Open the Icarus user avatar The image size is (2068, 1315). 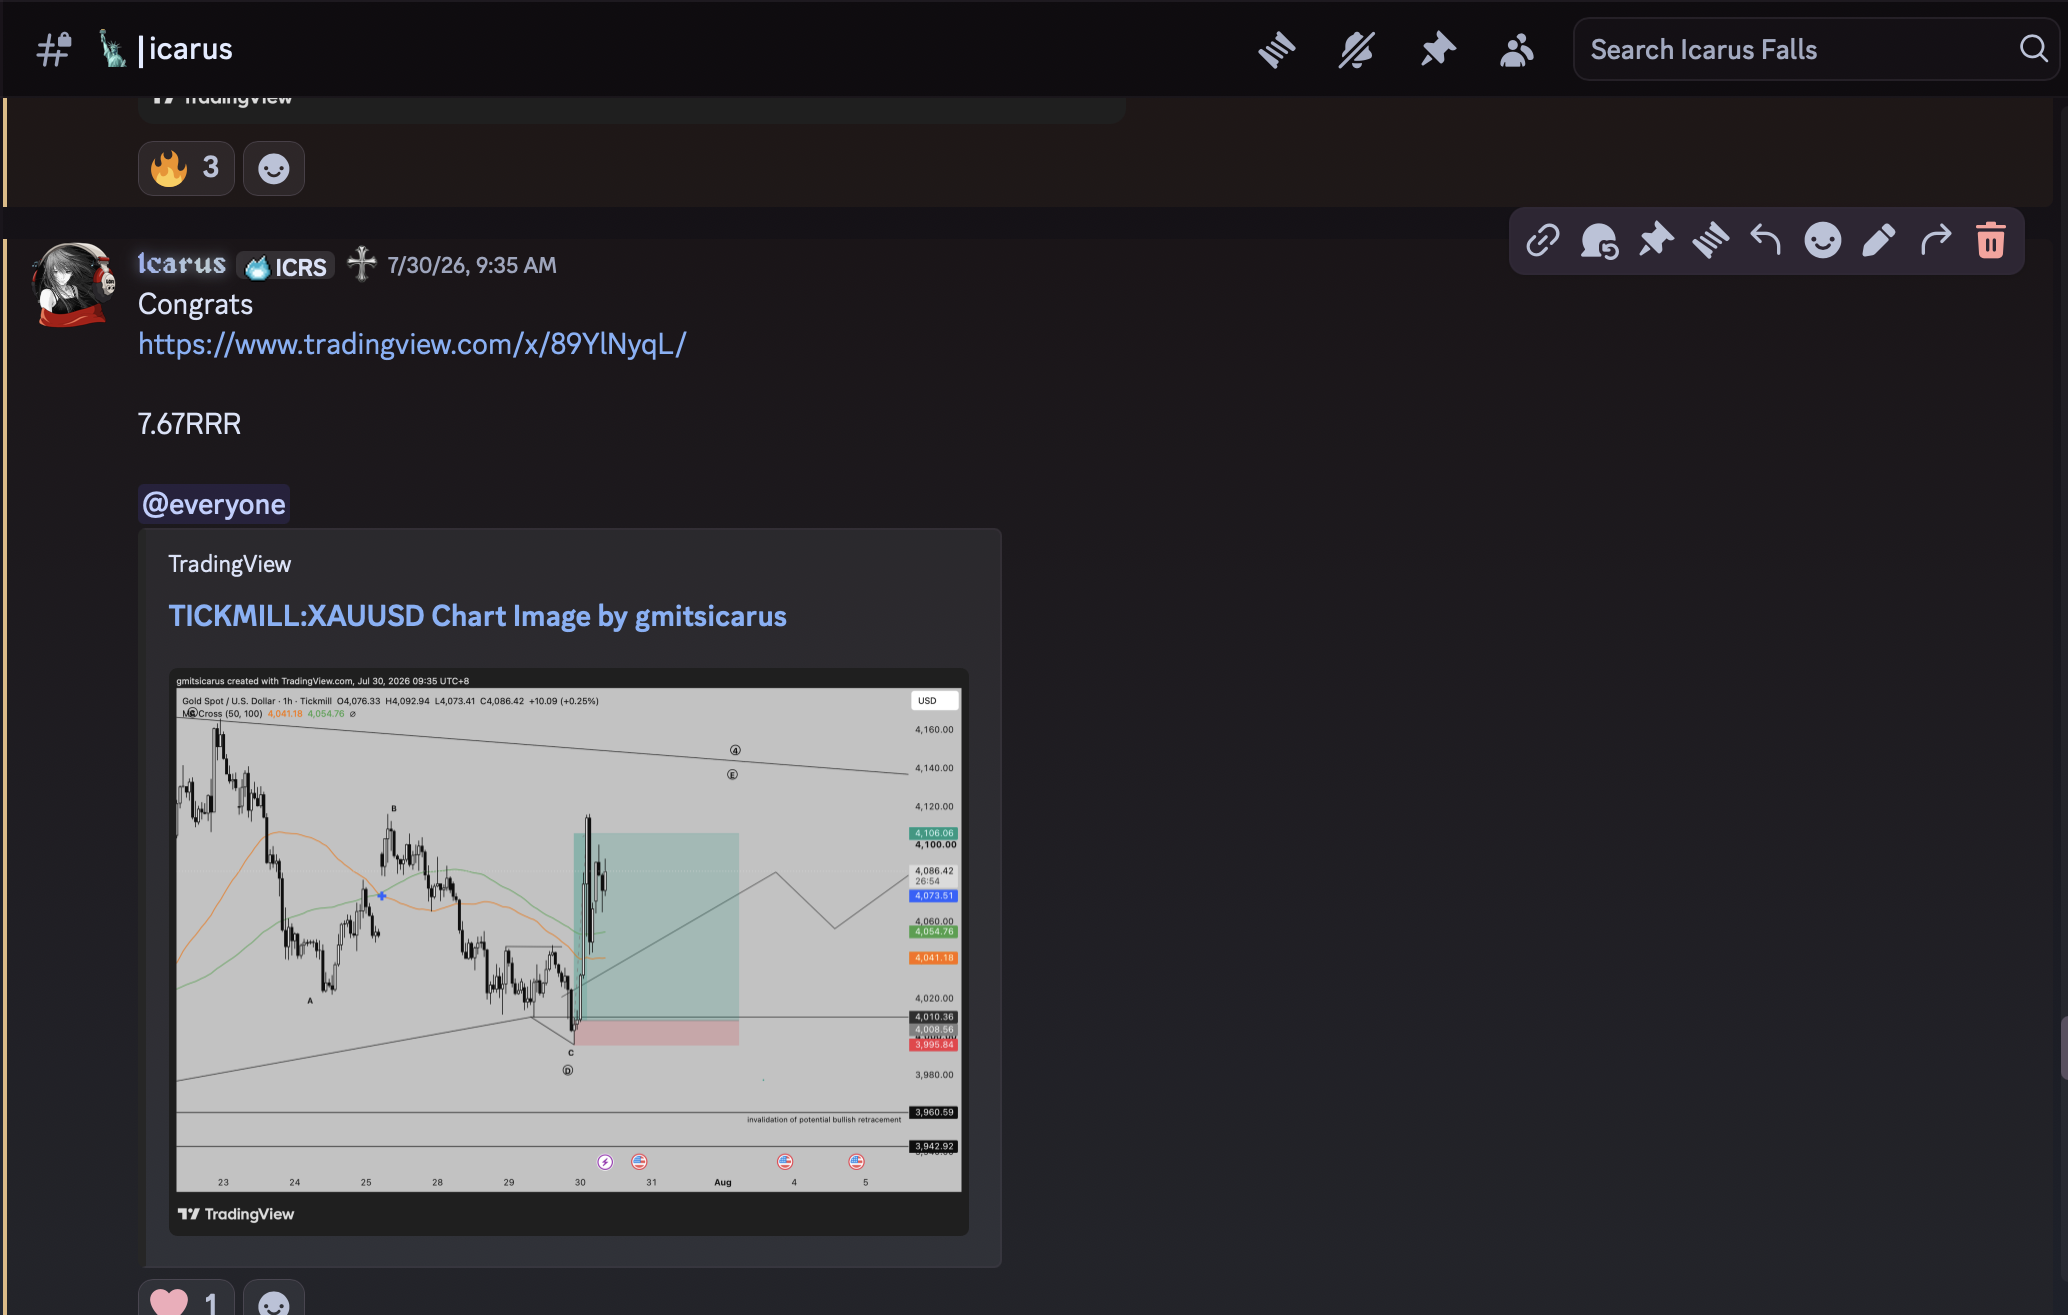tap(73, 284)
